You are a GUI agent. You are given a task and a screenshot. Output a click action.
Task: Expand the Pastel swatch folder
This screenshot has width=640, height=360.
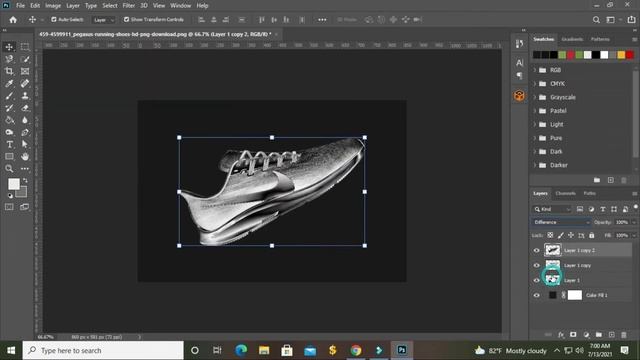click(535, 111)
